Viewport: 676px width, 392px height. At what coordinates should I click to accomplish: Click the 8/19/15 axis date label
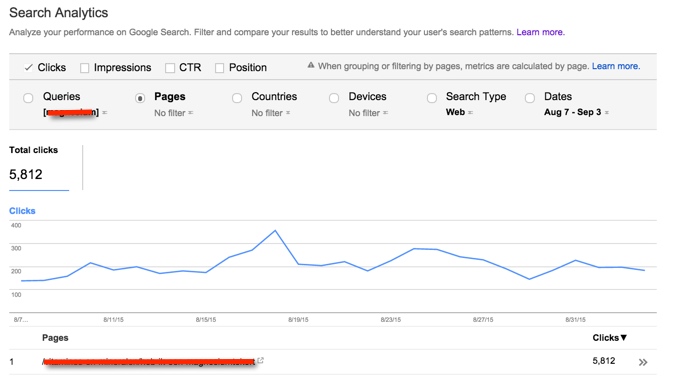tap(298, 320)
